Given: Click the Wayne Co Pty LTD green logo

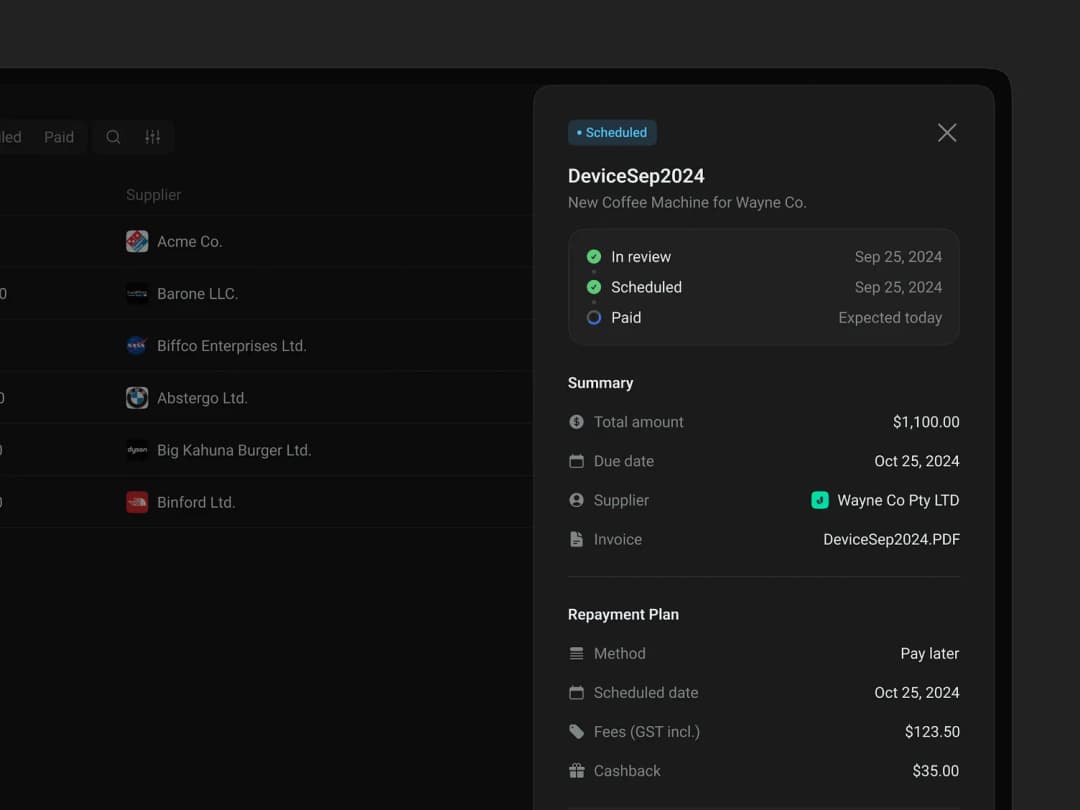Looking at the screenshot, I should point(820,500).
